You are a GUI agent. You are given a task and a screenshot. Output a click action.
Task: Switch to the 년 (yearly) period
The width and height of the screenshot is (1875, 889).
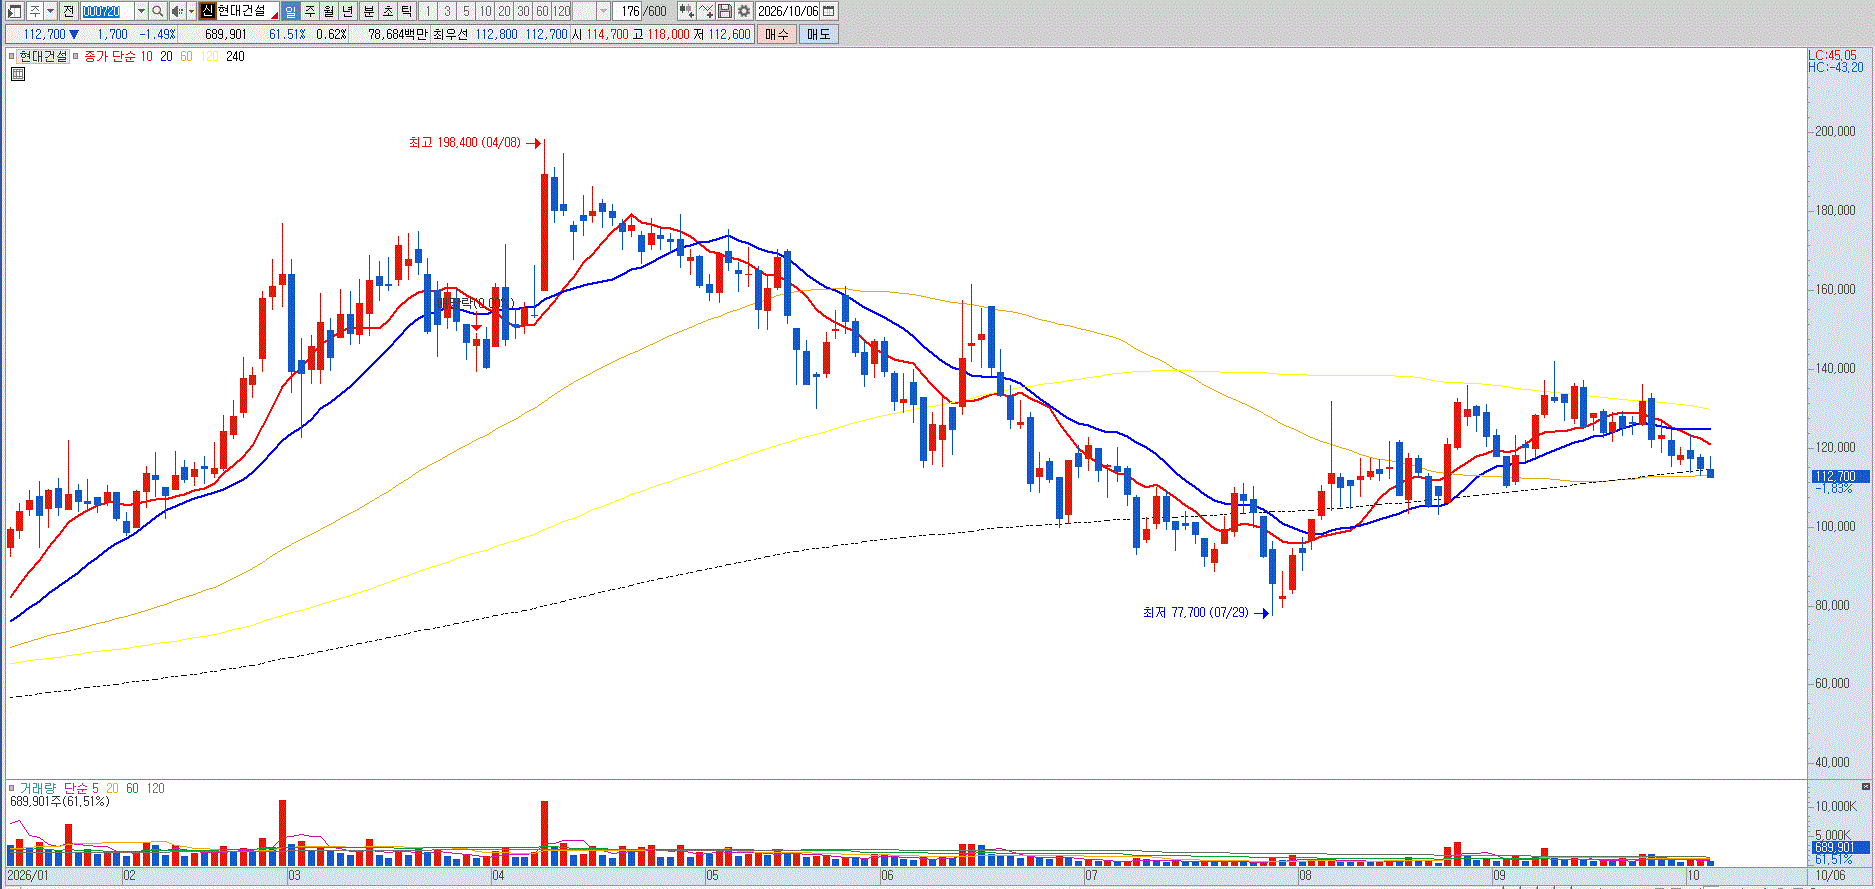point(347,11)
